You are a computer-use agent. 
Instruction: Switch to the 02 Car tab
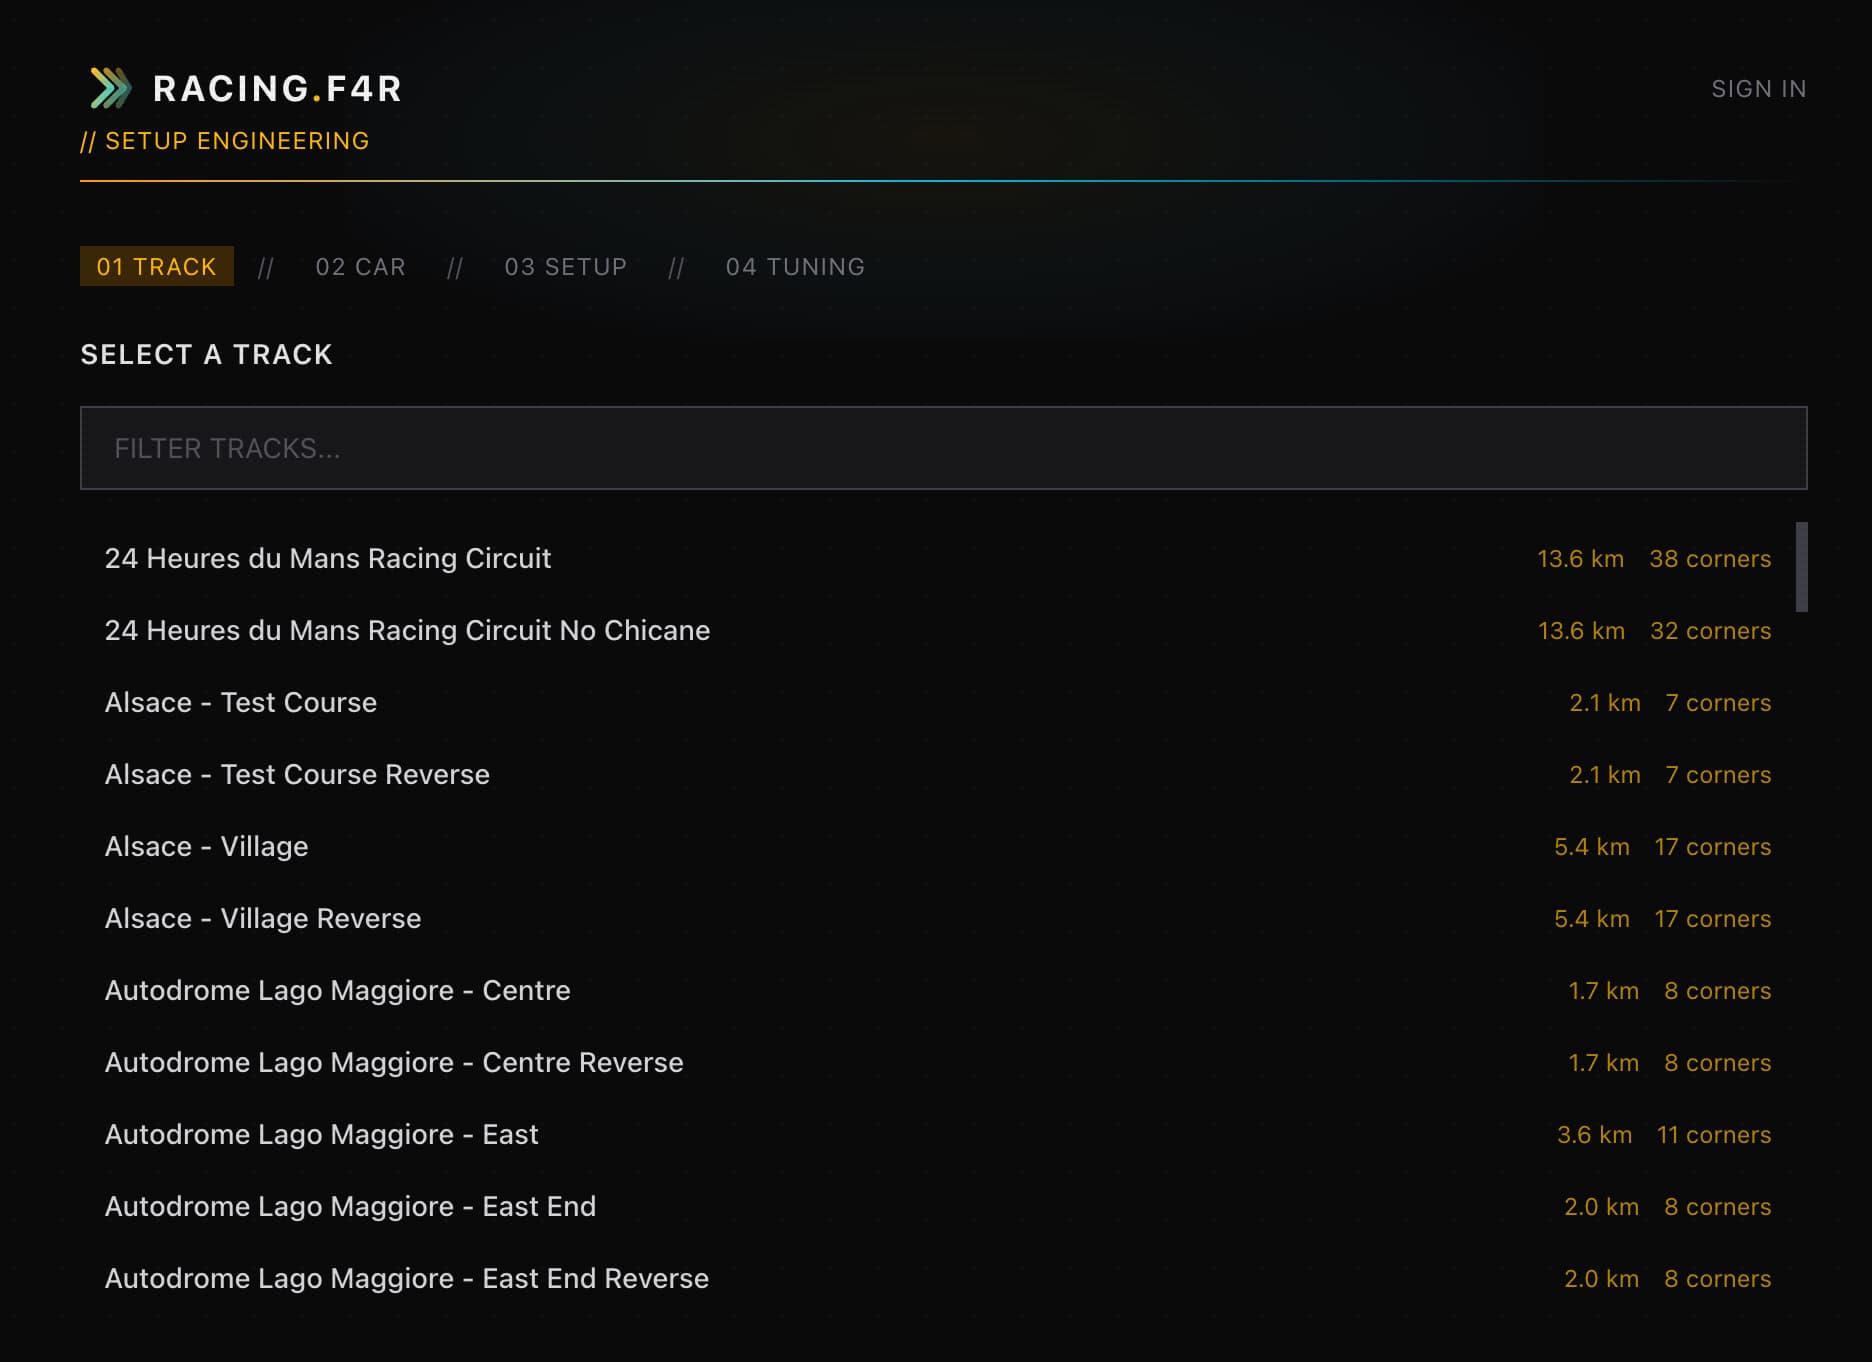coord(360,267)
